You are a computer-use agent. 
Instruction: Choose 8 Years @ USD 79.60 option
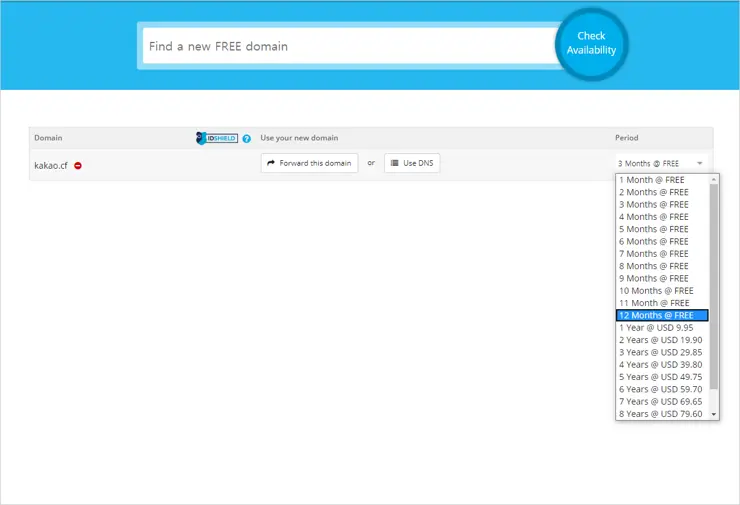pyautogui.click(x=661, y=414)
